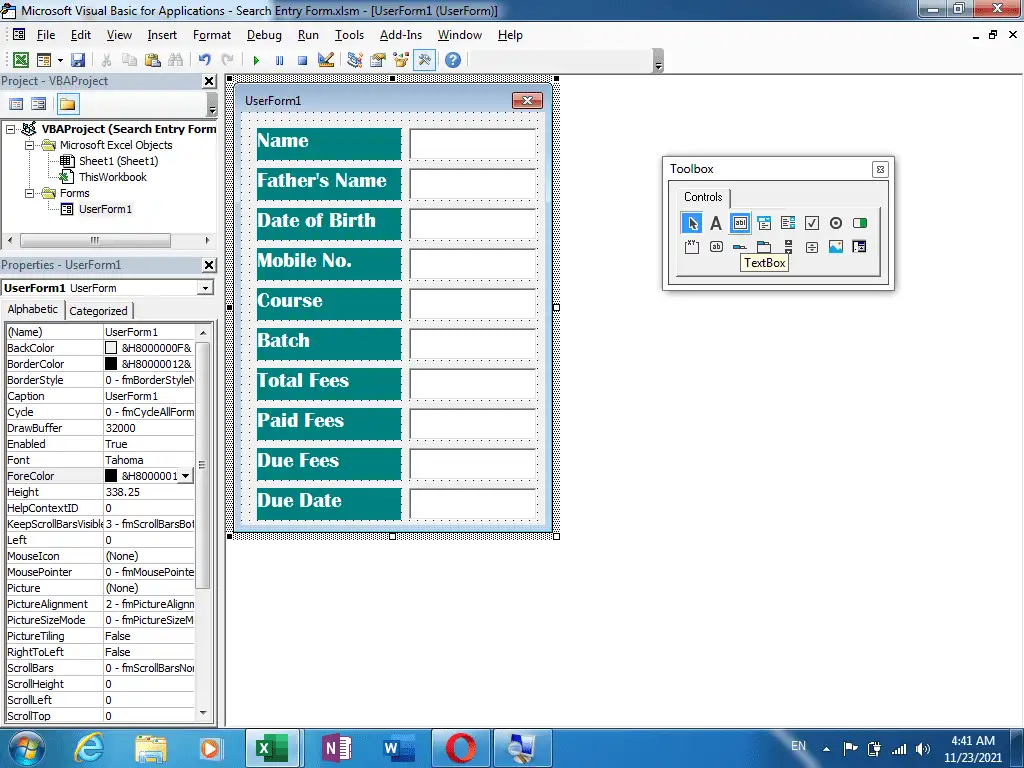Viewport: 1024px width, 768px height.
Task: Select ThisWorkbook in project tree
Action: (x=112, y=177)
